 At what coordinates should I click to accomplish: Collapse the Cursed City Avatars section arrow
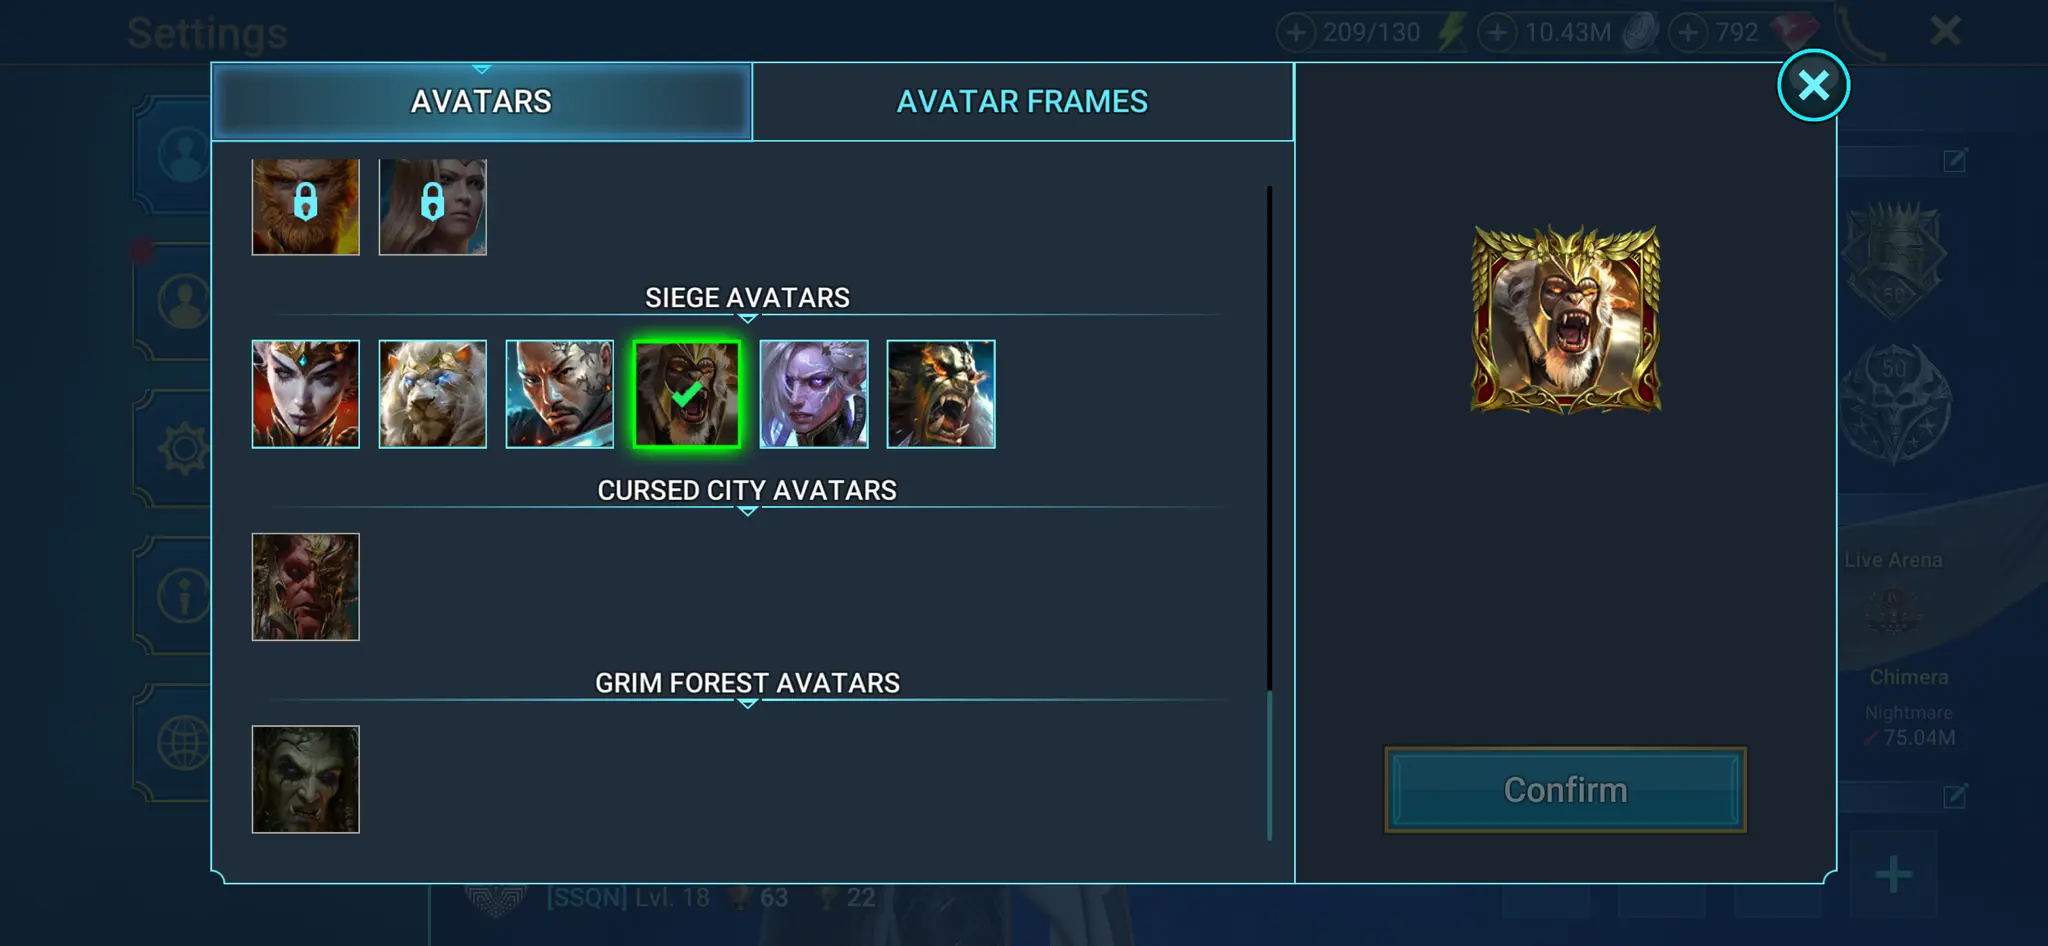click(747, 511)
